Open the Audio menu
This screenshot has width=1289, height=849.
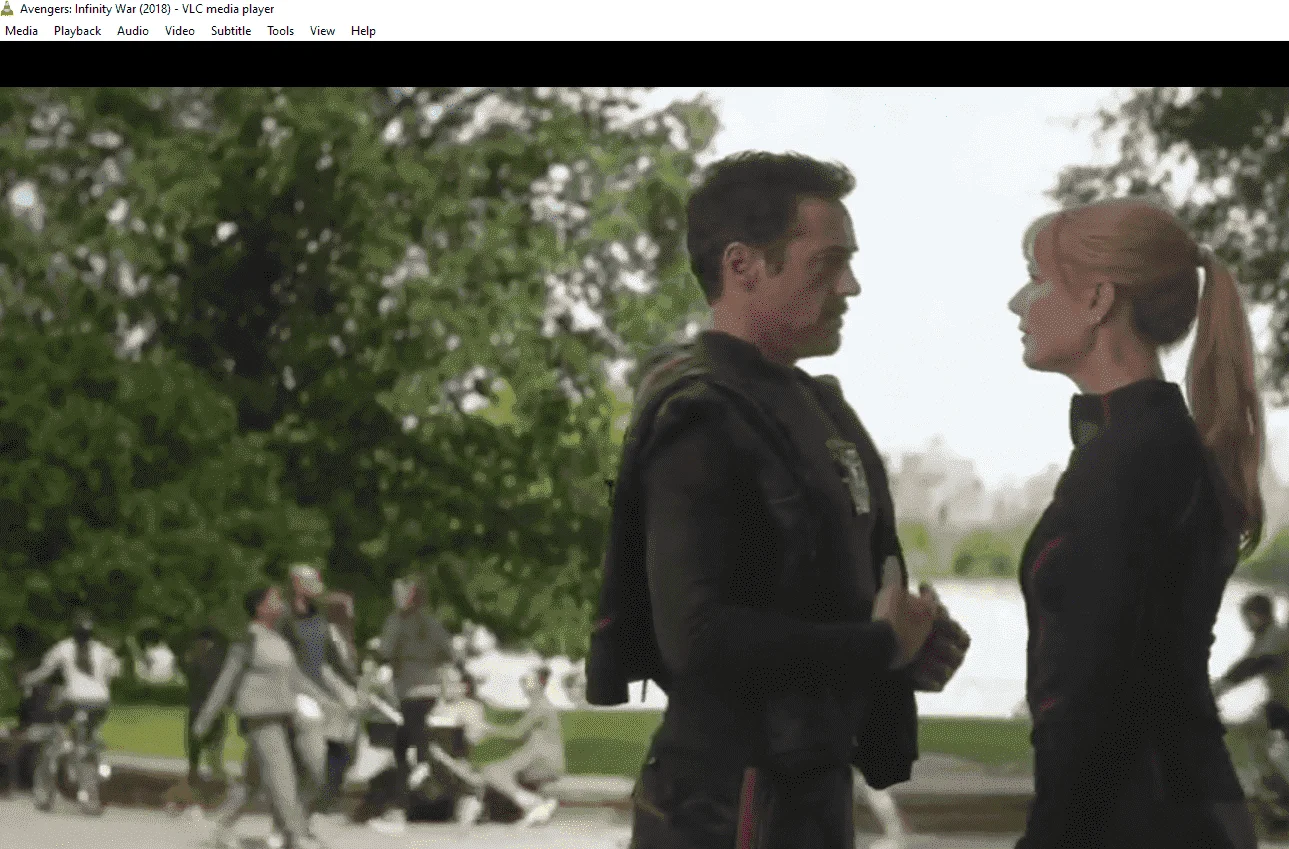coord(132,31)
